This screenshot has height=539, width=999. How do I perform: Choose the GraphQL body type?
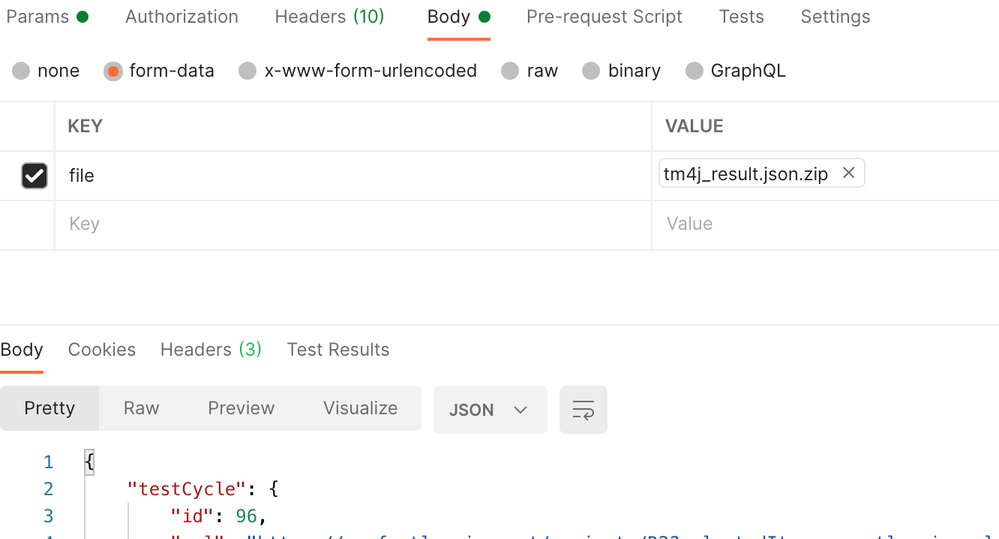694,71
